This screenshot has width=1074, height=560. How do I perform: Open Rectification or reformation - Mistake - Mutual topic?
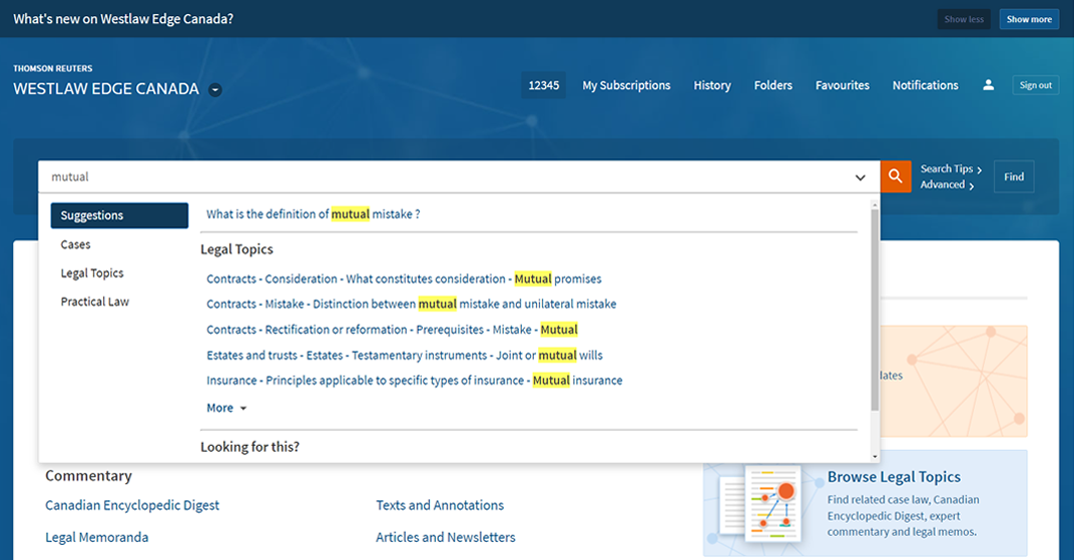(392, 330)
